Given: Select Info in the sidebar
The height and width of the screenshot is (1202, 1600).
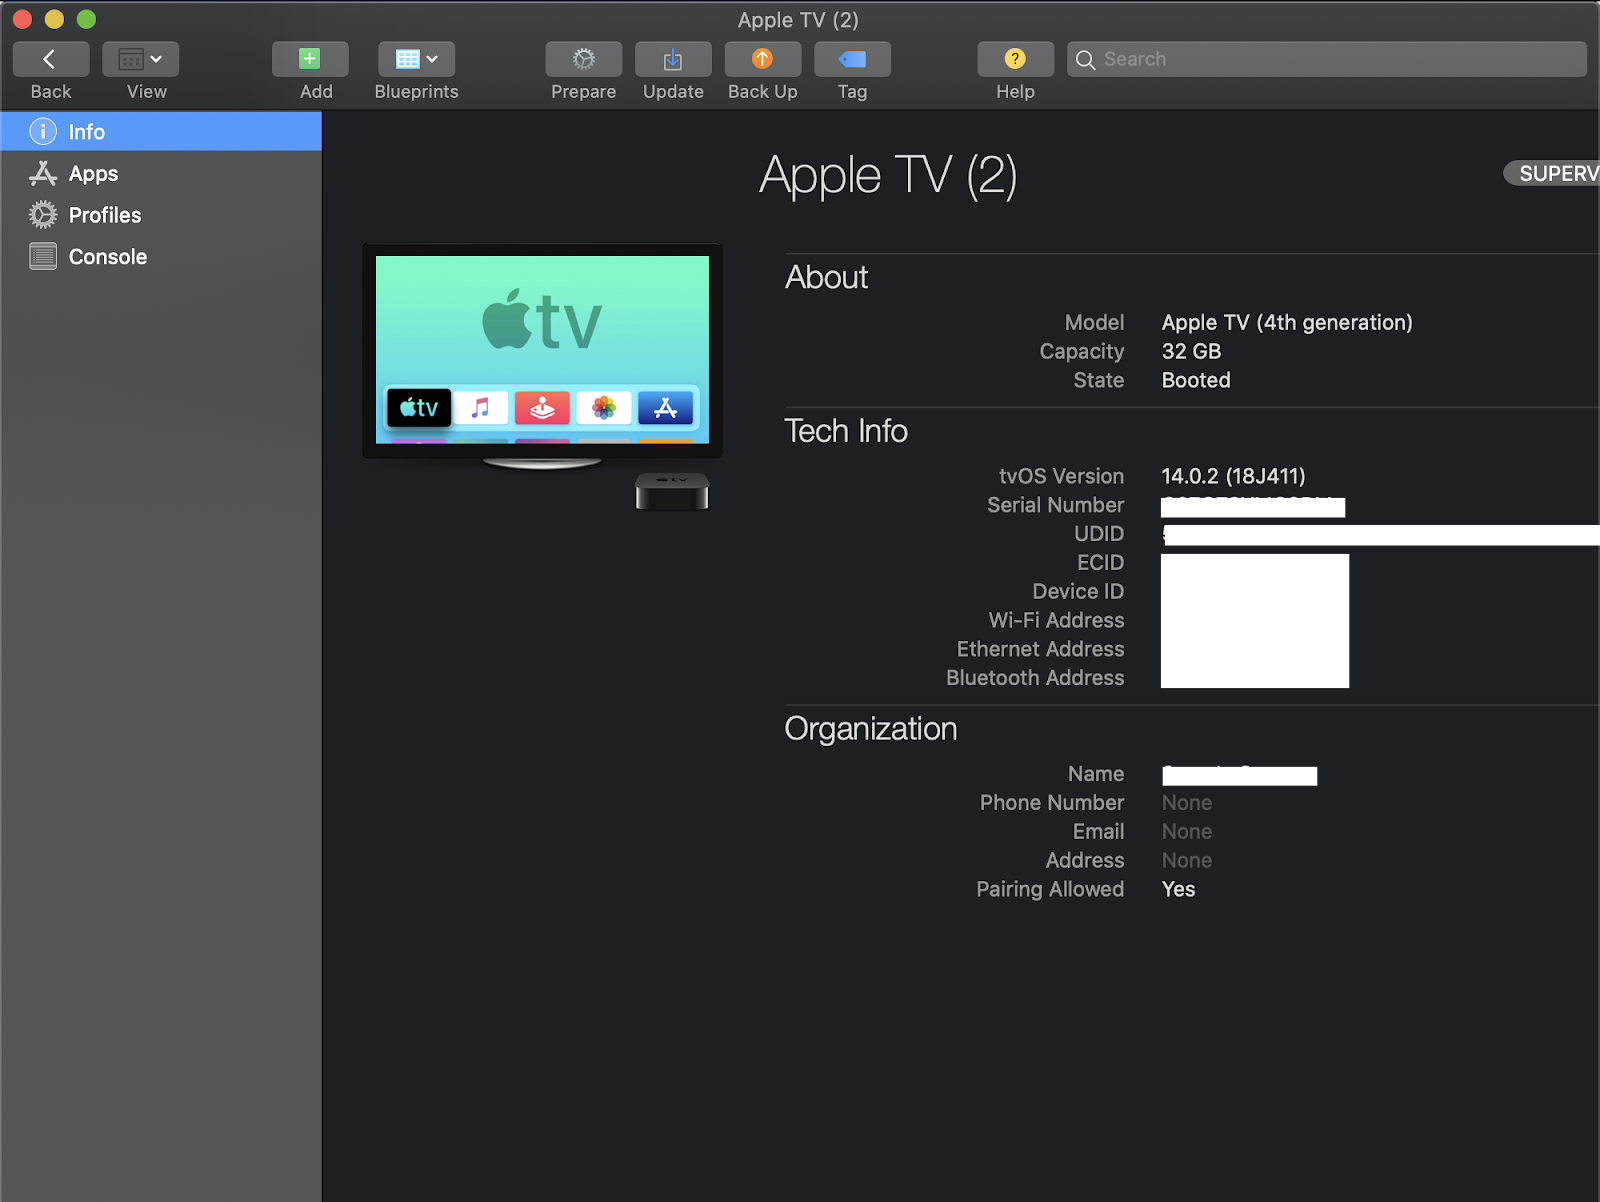Looking at the screenshot, I should (161, 131).
